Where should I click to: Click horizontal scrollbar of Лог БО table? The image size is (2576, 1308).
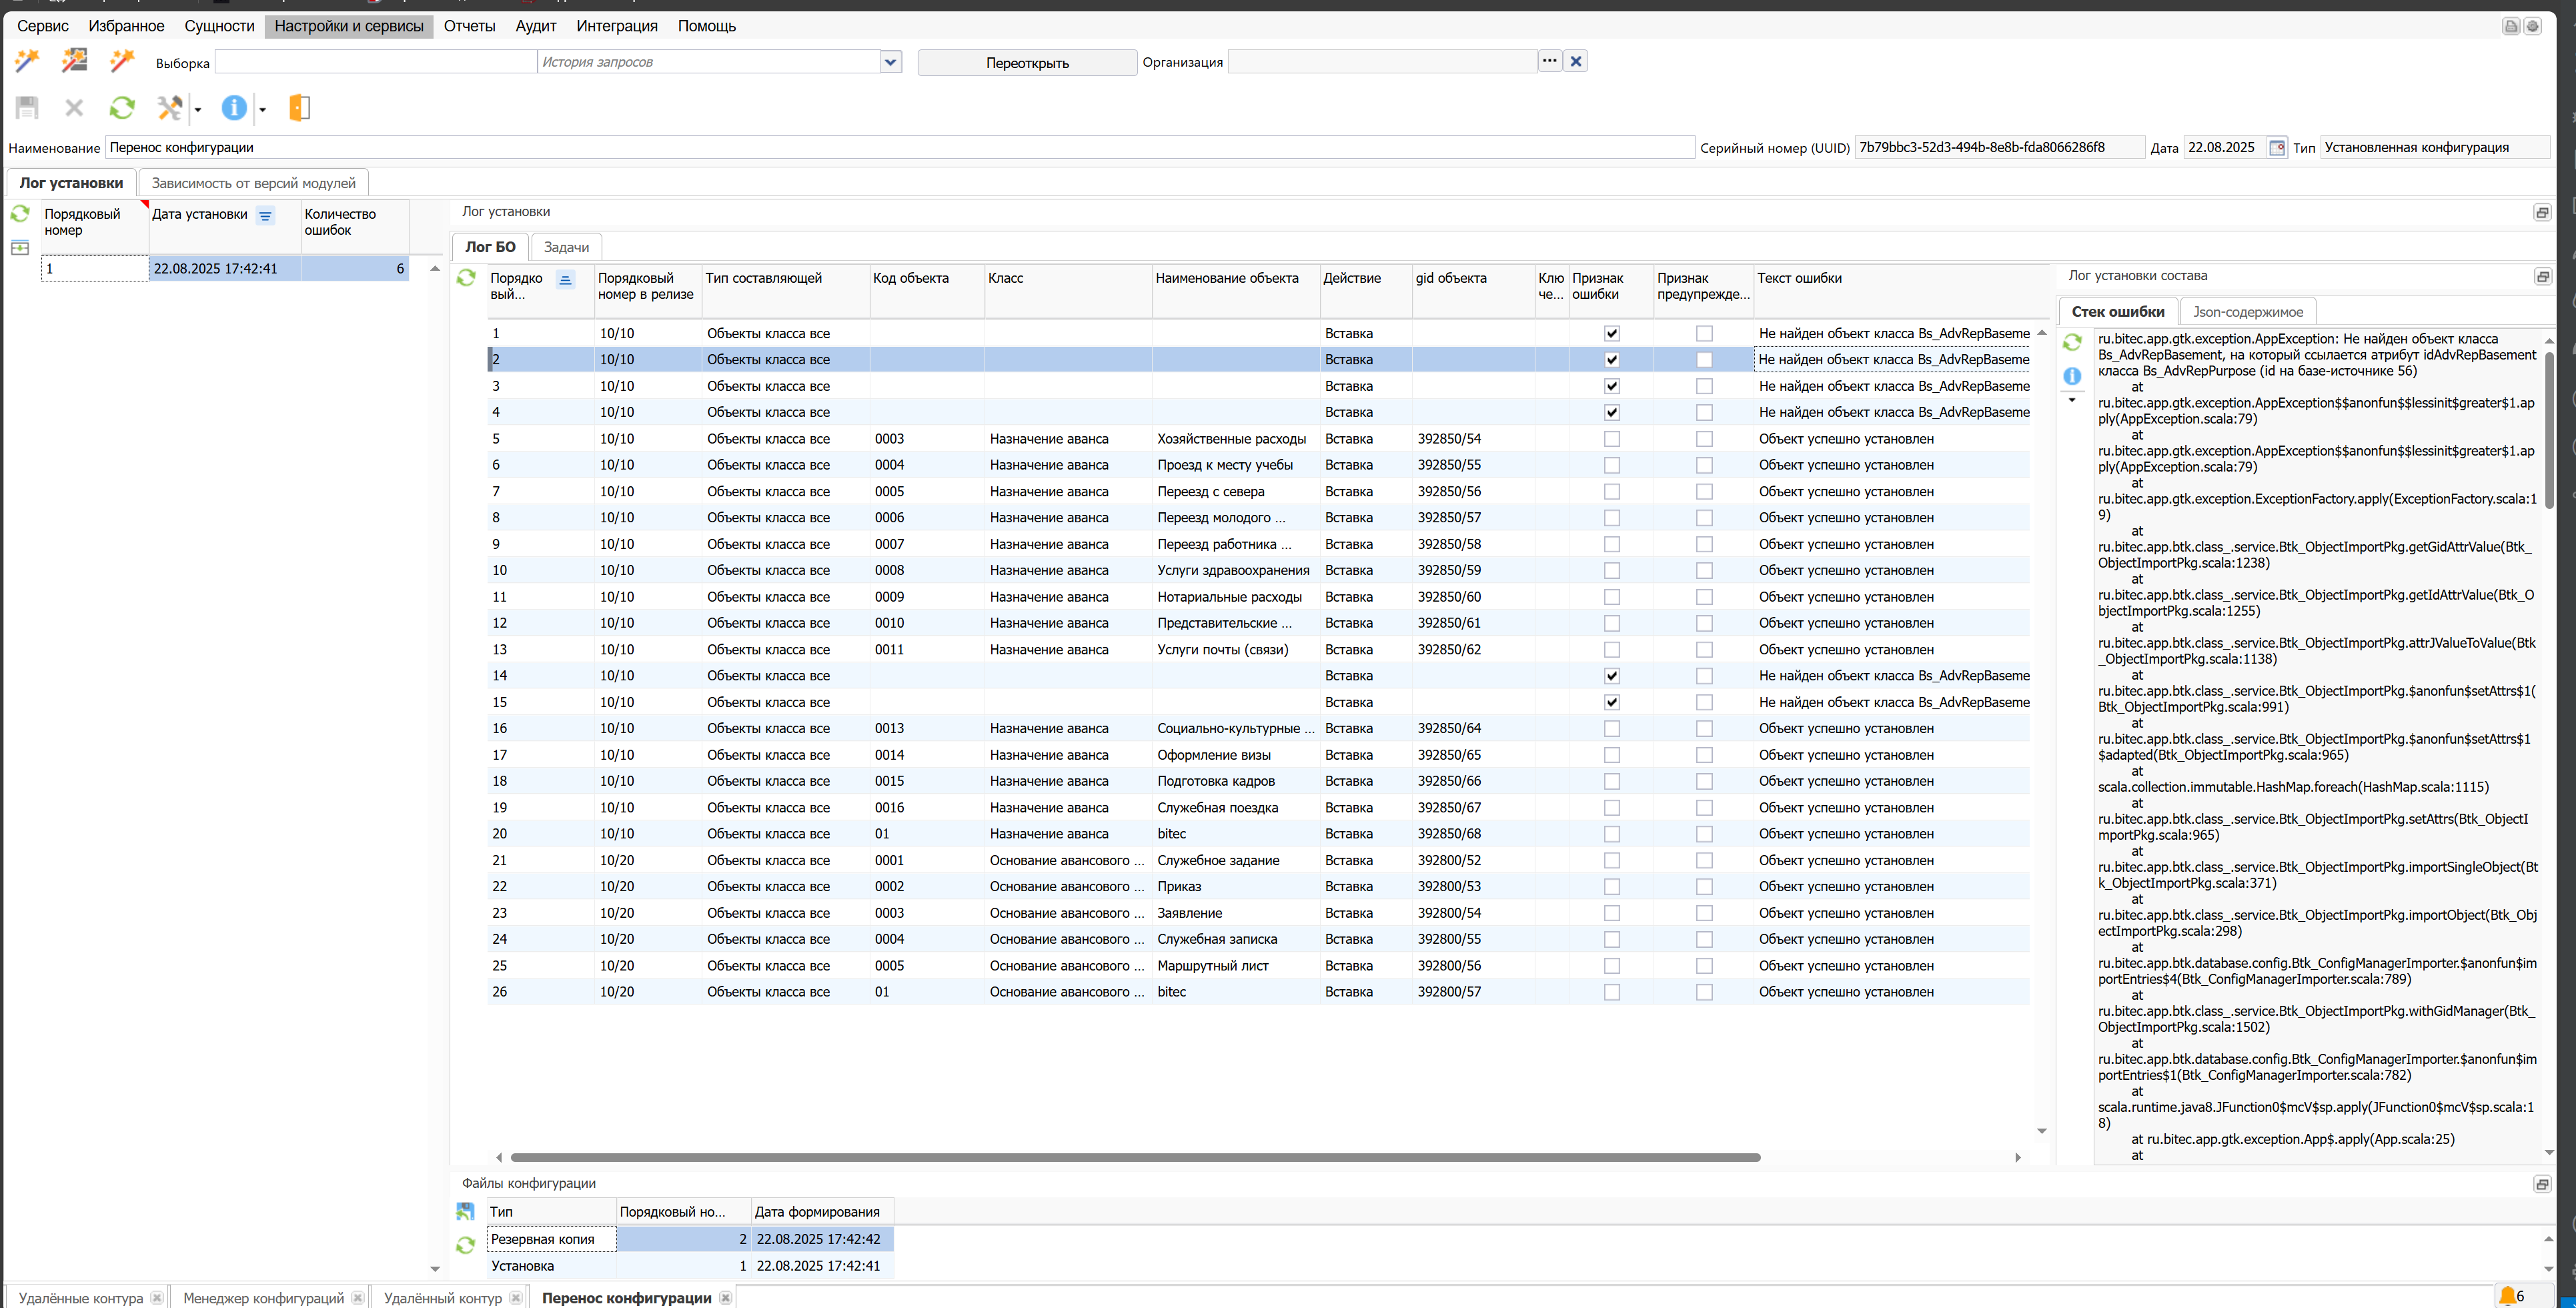[x=1135, y=1157]
